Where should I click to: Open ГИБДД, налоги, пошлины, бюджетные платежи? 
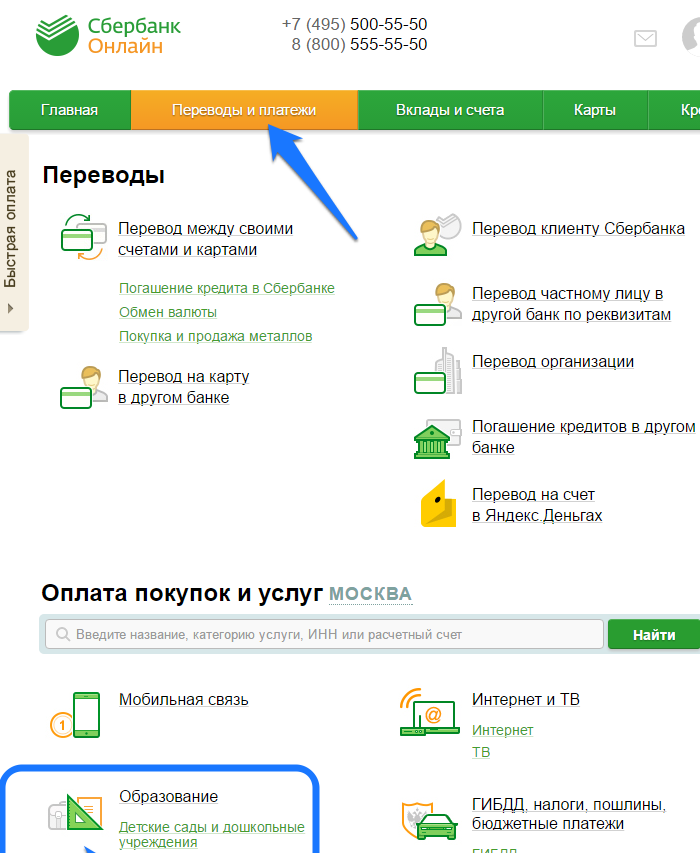pos(569,814)
